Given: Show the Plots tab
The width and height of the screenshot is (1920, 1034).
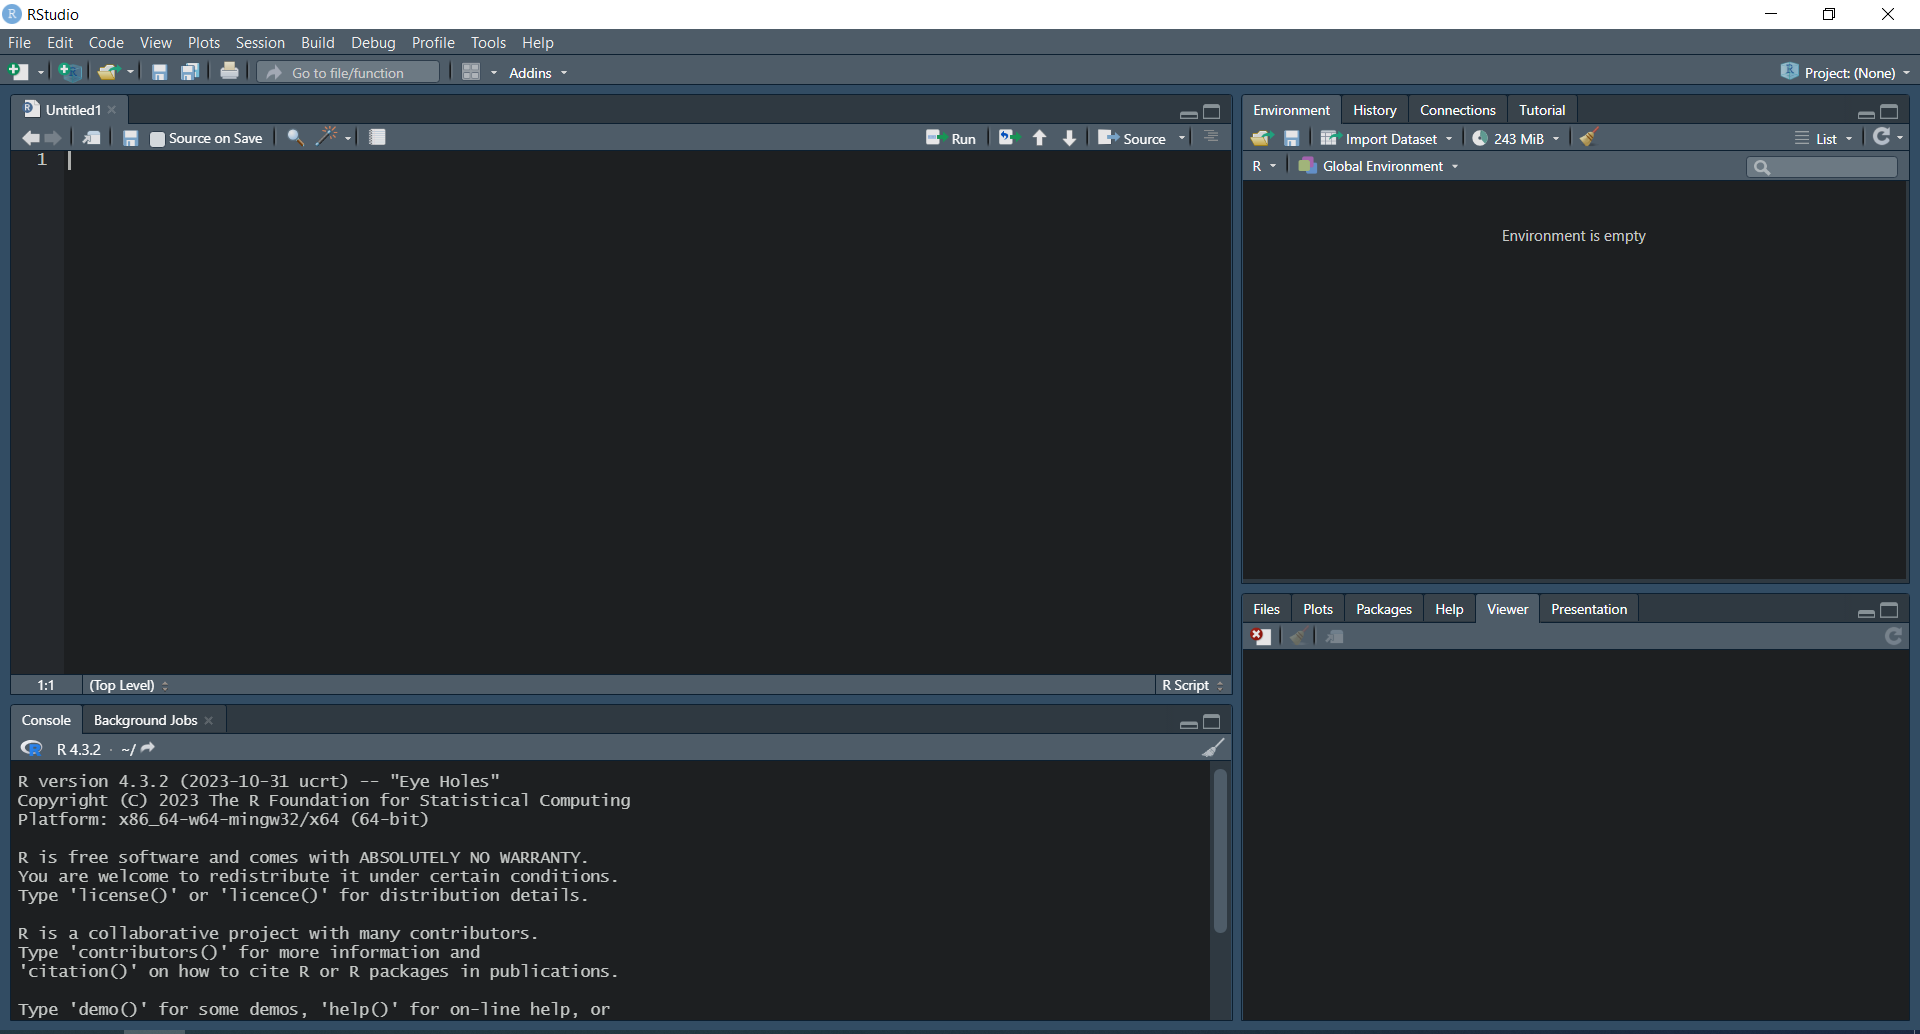Looking at the screenshot, I should (1317, 609).
